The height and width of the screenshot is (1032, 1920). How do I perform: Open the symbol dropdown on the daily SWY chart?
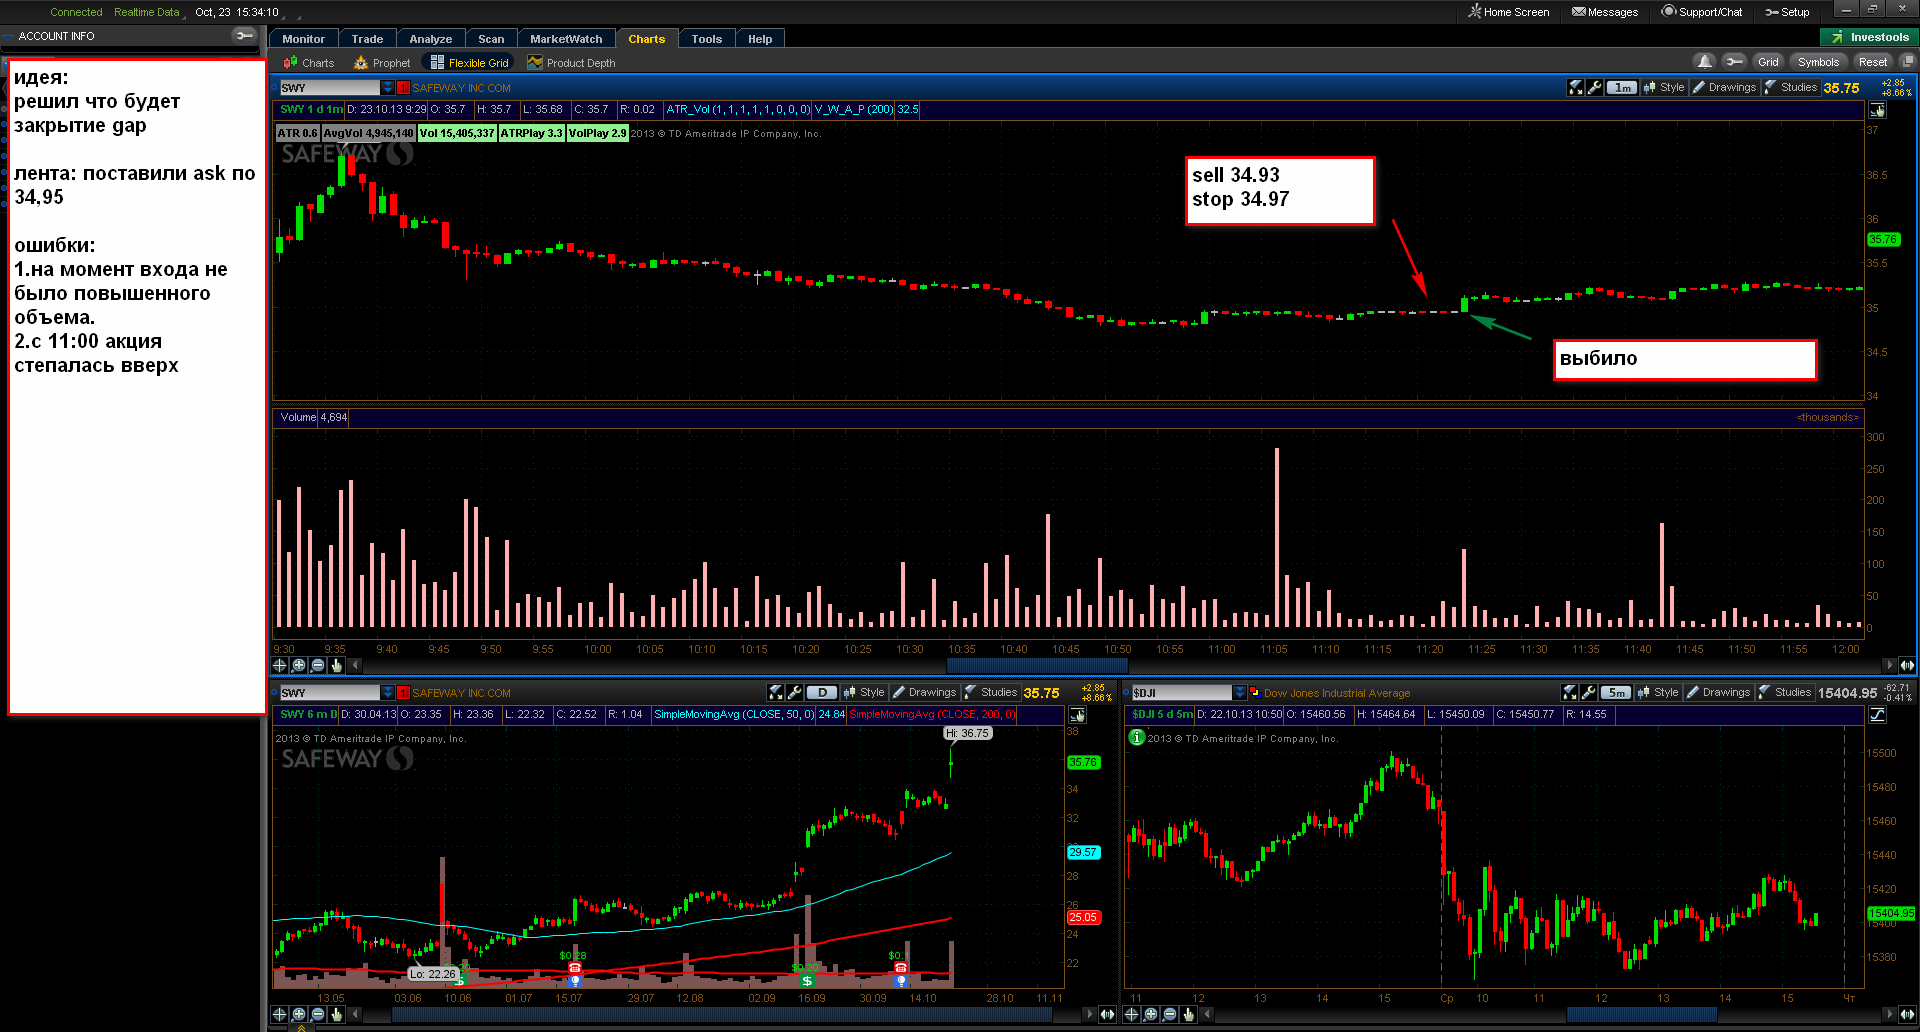coord(388,692)
